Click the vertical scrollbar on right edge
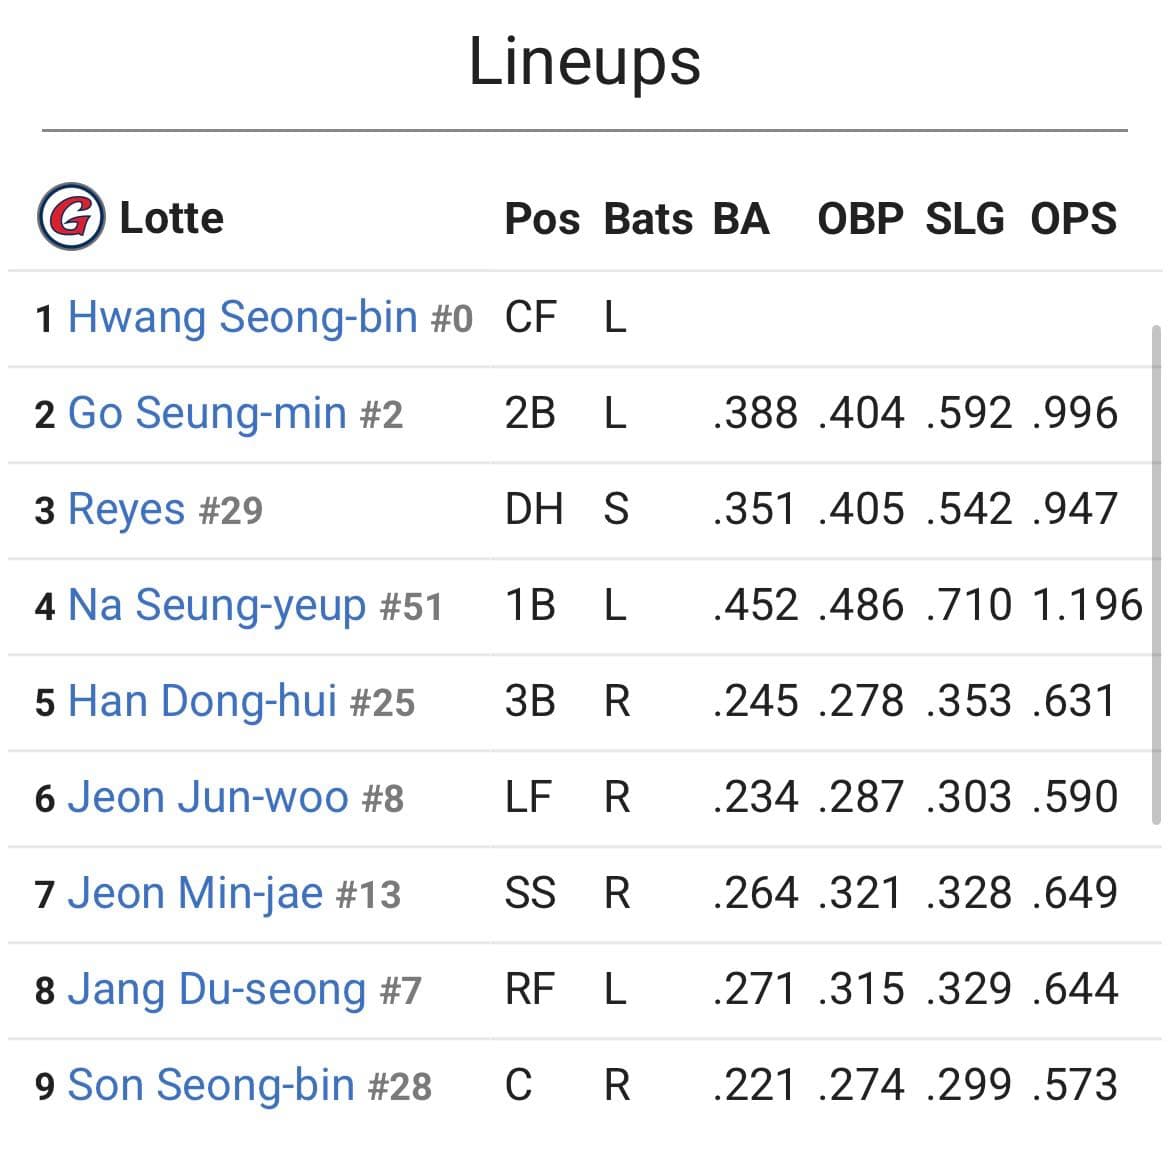1169x1152 pixels. pyautogui.click(x=1156, y=574)
